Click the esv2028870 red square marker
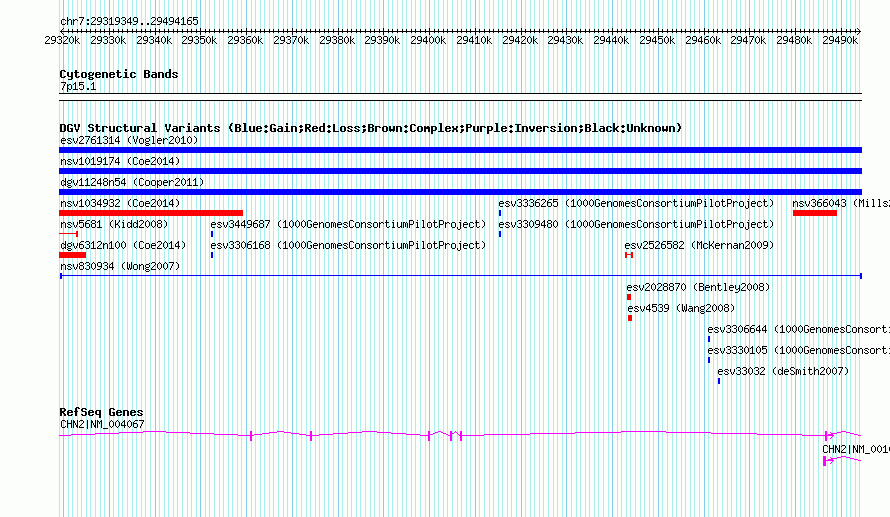Screen dimensions: 890x517 pyautogui.click(x=629, y=297)
